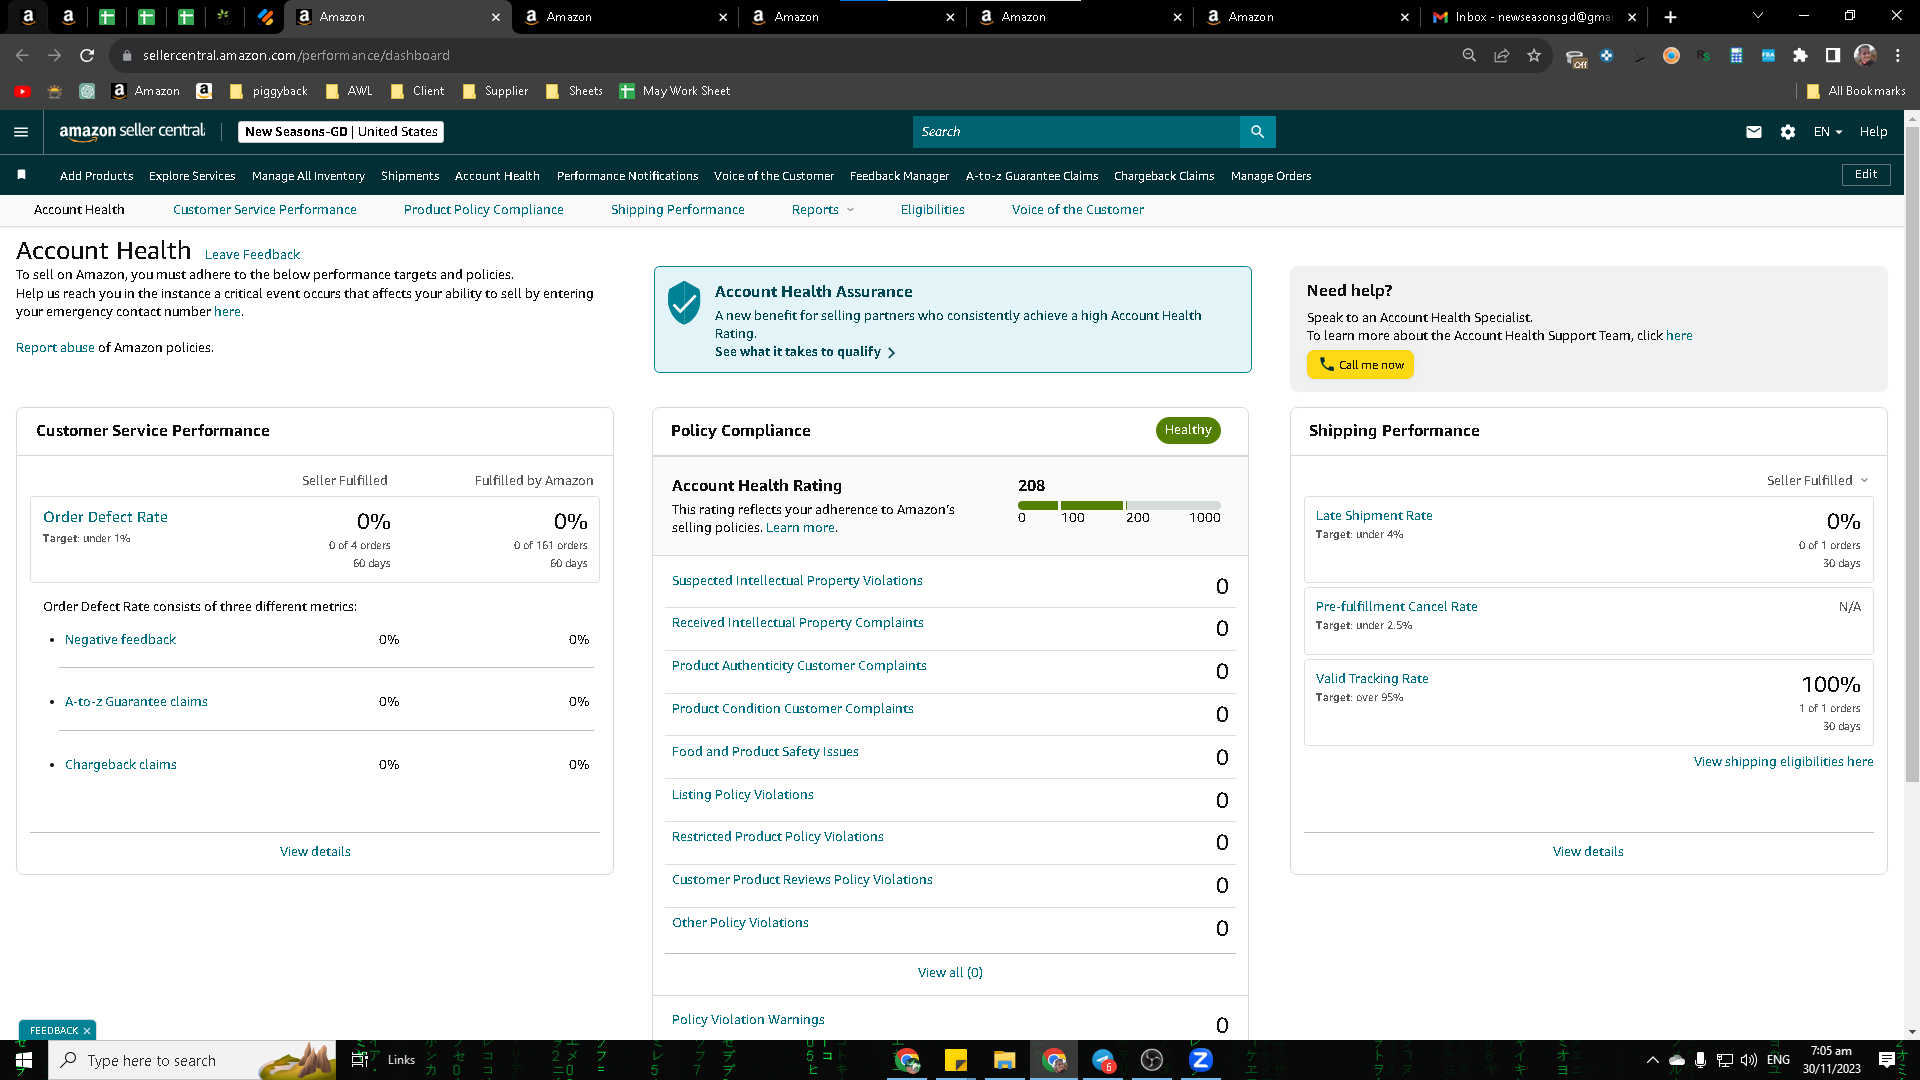Screen dimensions: 1920x1080
Task: Click the bookmark flag icon in nav bar
Action: 21,175
